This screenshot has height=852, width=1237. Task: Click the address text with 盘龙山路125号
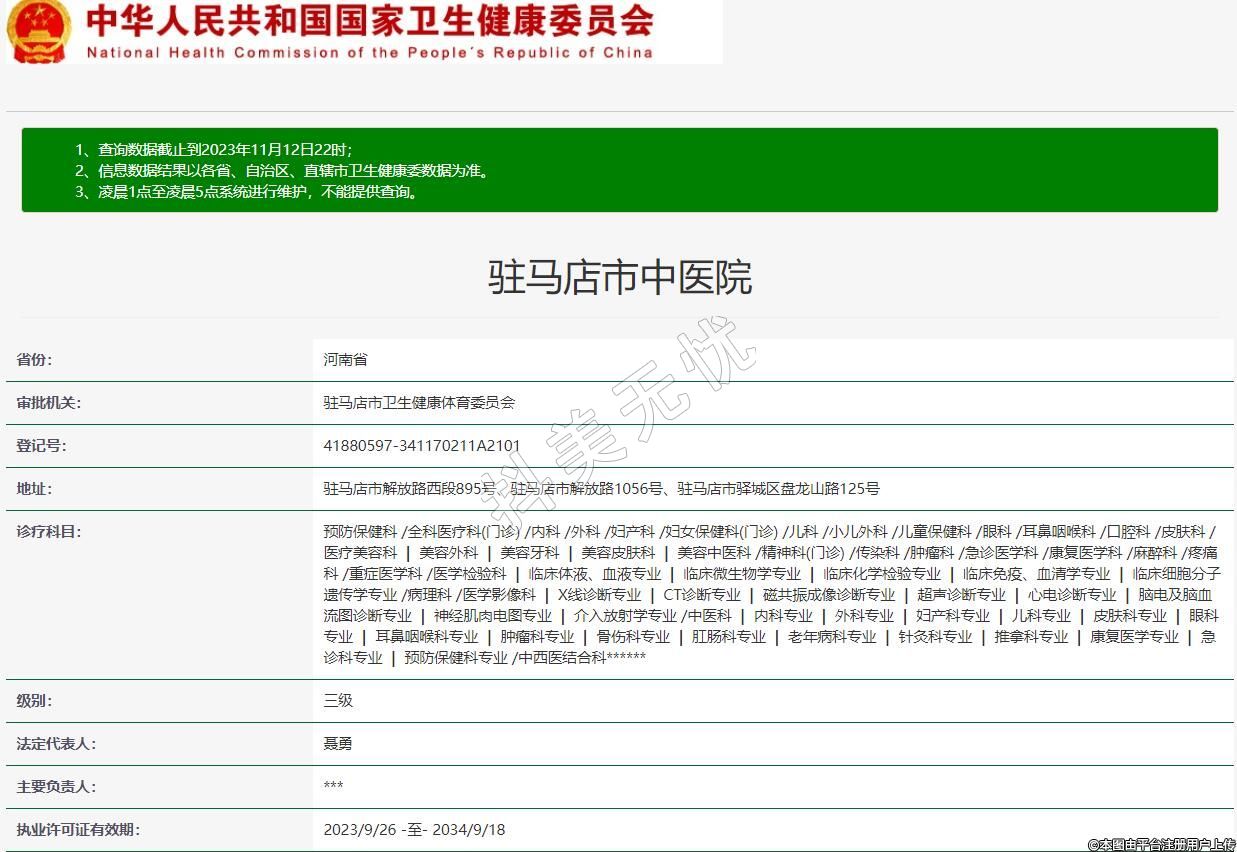[x=601, y=489]
